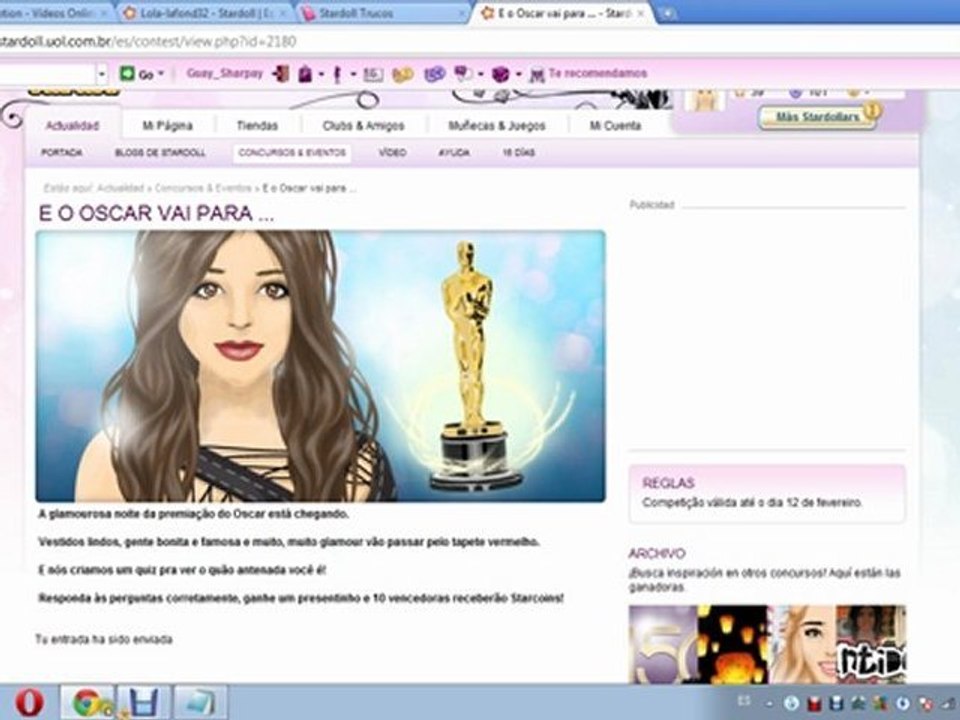Click the ARCHIVO heading
Image resolution: width=960 pixels, height=720 pixels.
pos(657,553)
